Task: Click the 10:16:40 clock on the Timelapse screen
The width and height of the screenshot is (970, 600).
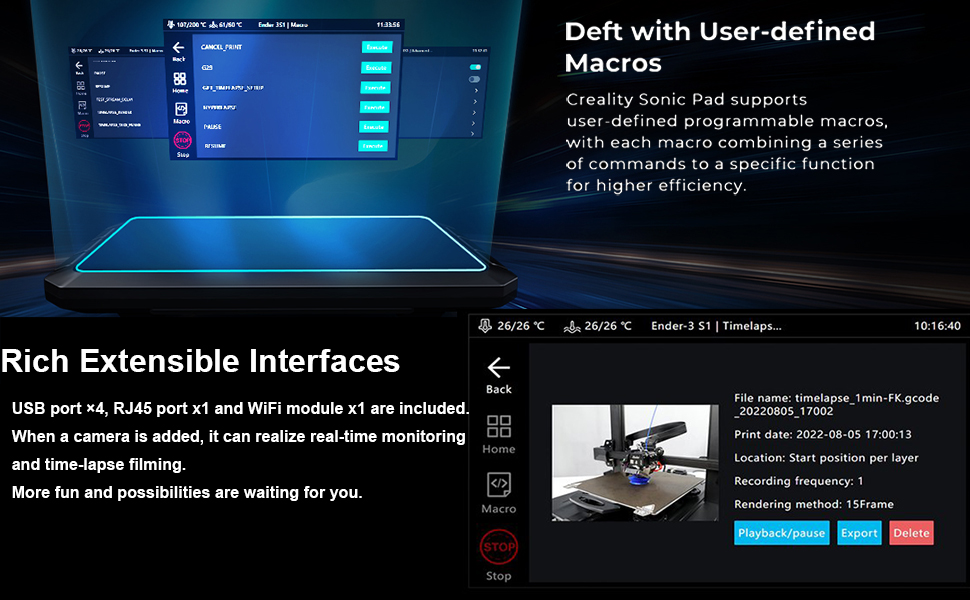Action: coord(937,326)
